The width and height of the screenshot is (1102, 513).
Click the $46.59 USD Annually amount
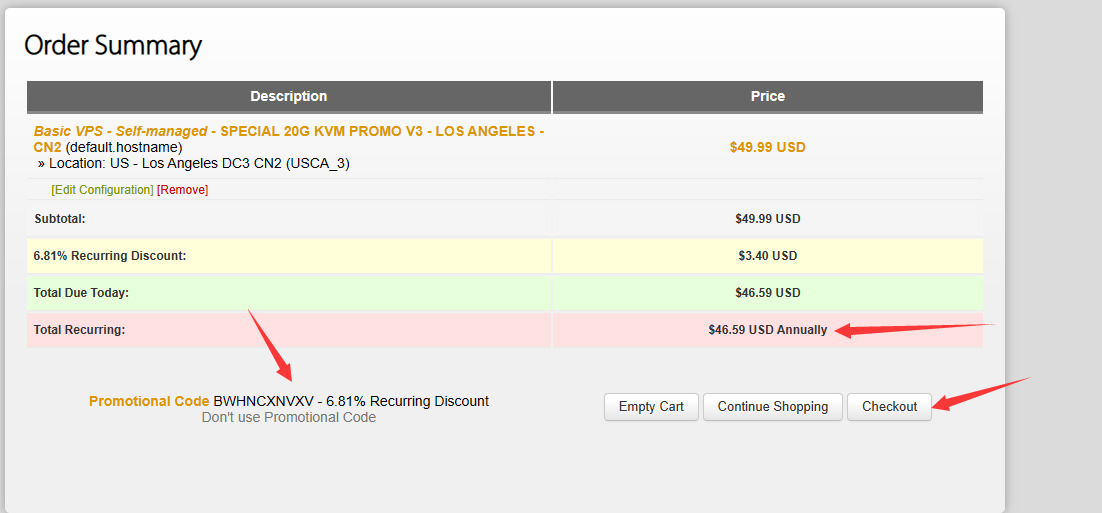[x=768, y=330]
